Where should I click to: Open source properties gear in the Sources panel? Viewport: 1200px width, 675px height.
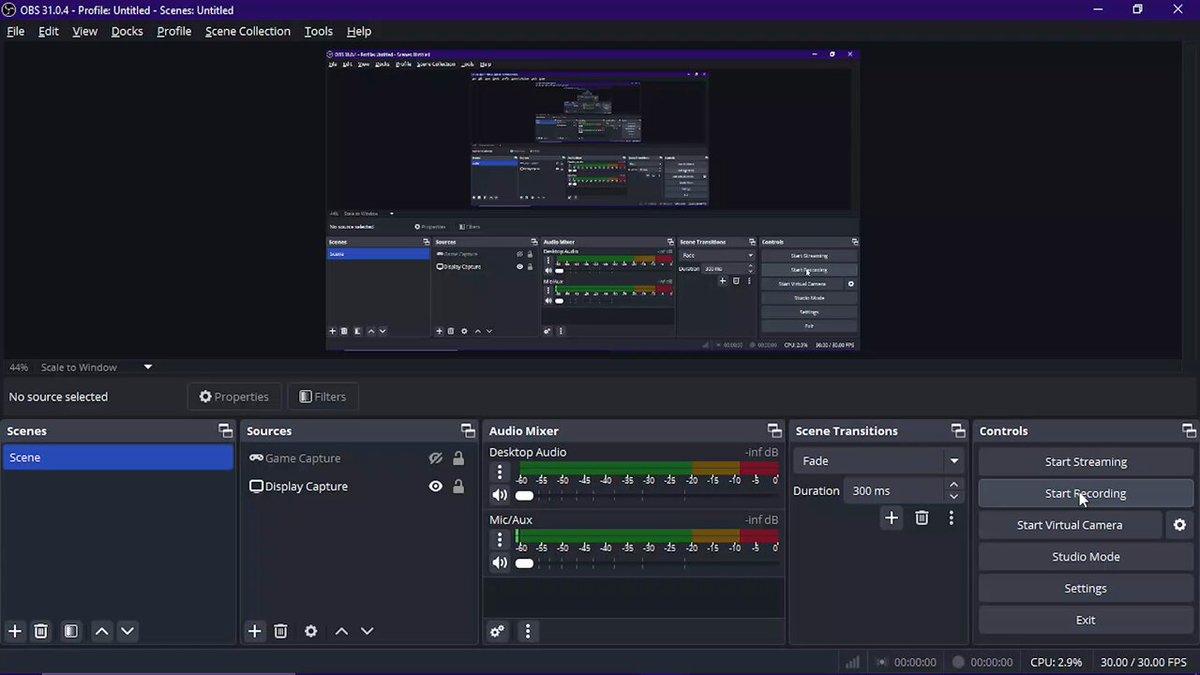coord(311,631)
